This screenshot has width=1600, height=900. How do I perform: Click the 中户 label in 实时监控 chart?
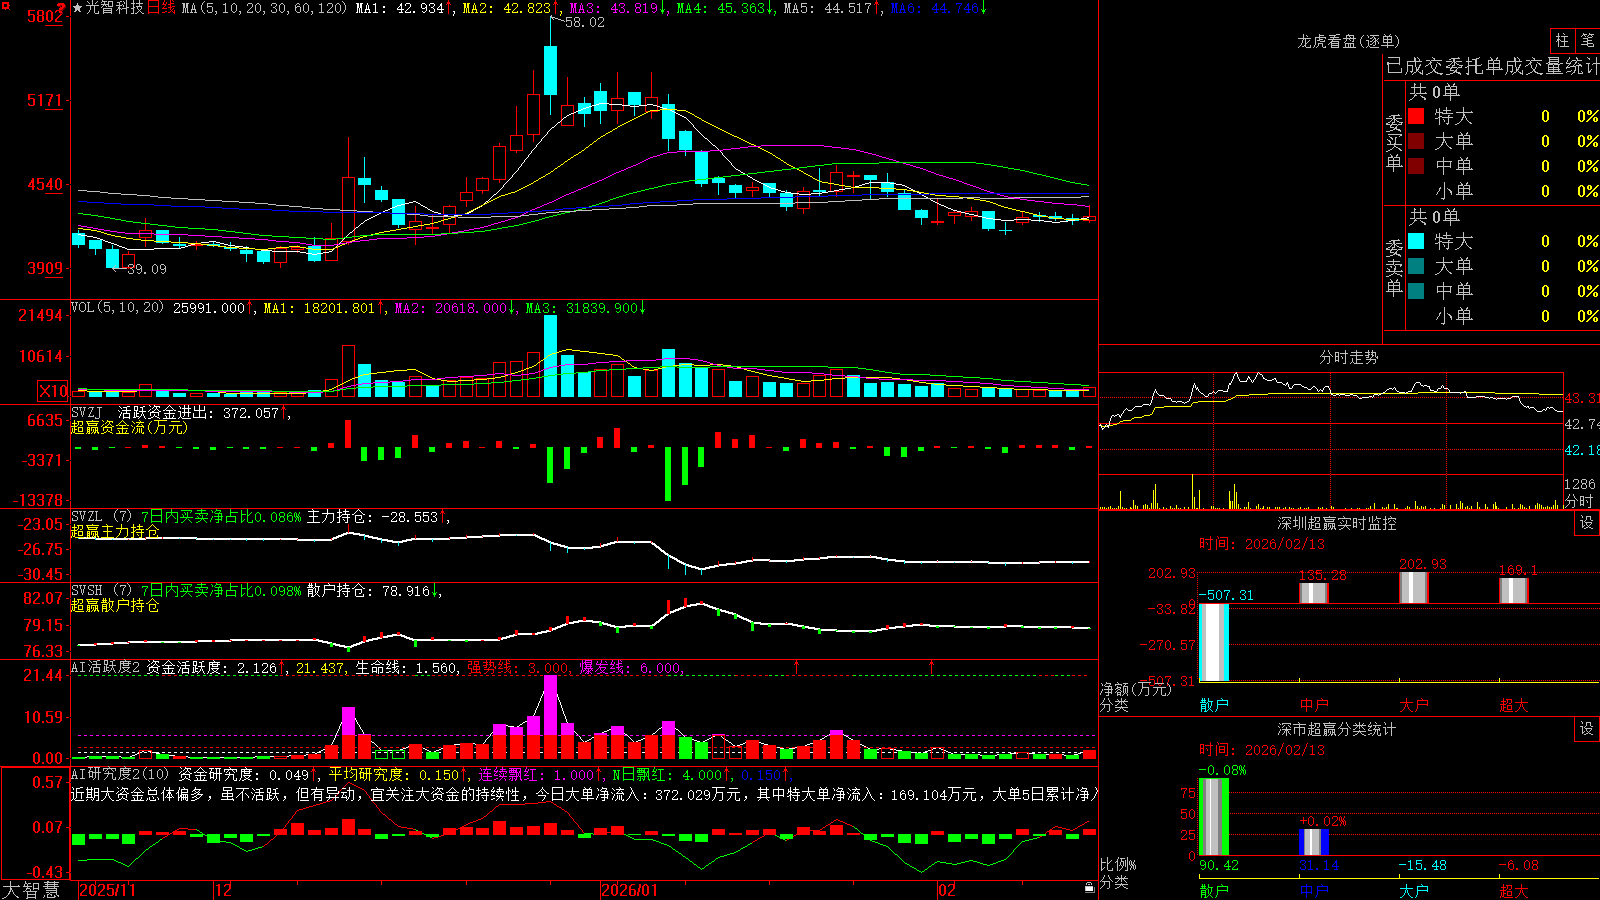click(1314, 705)
